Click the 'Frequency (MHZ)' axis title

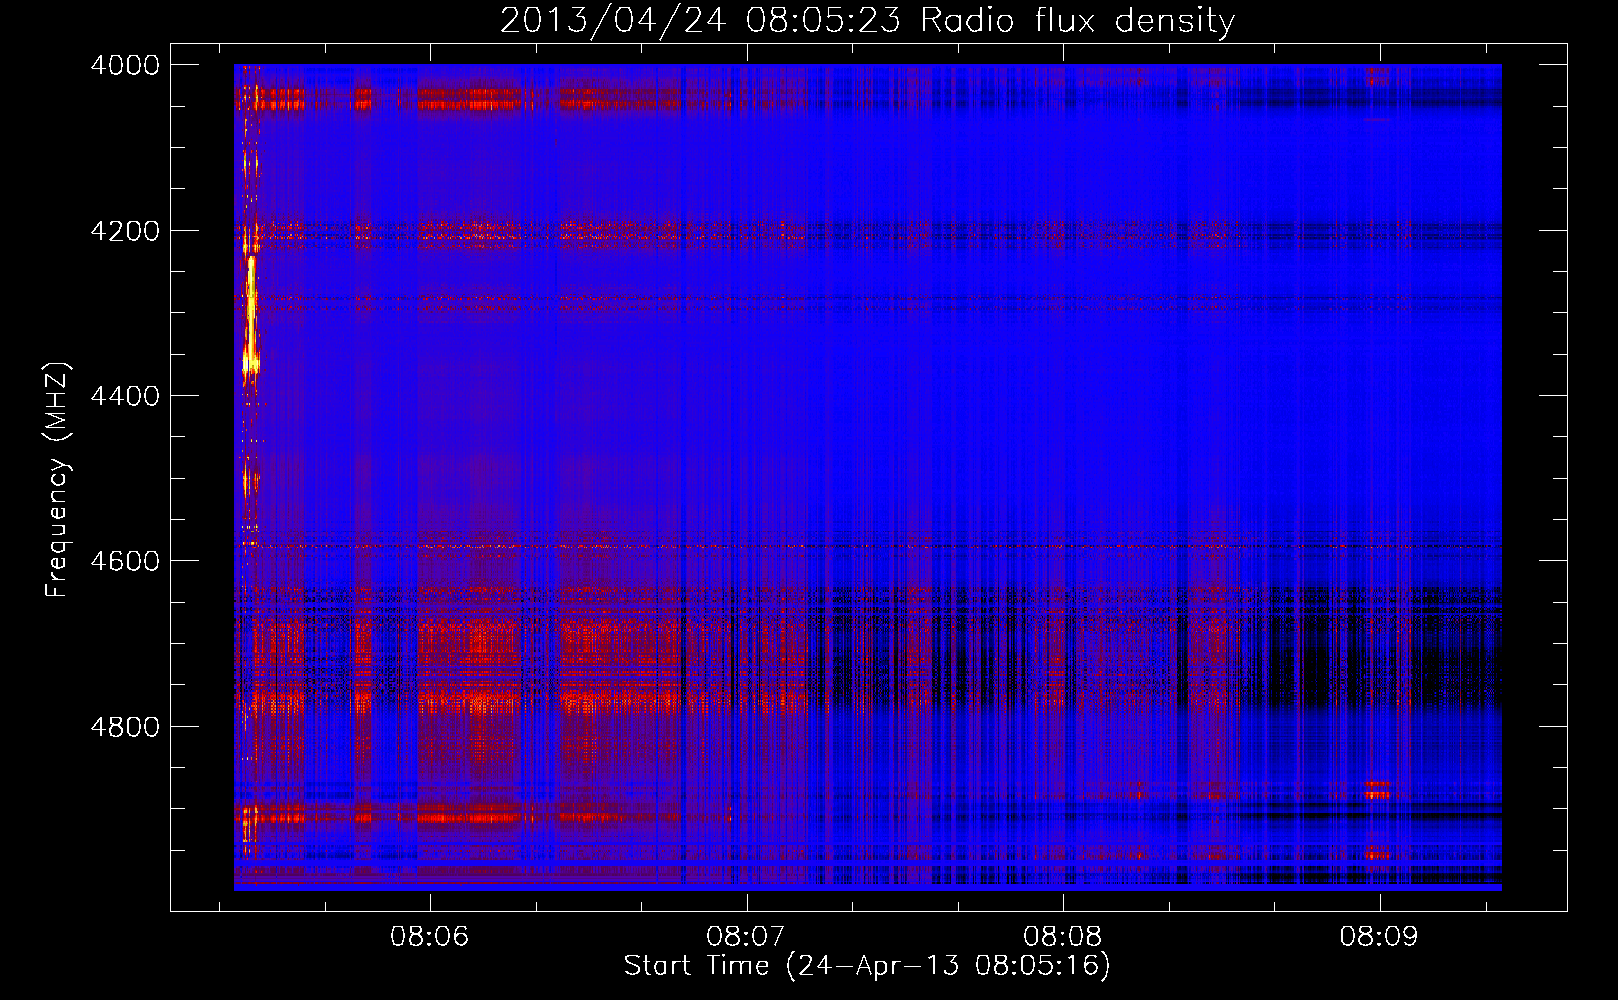[x=58, y=480]
